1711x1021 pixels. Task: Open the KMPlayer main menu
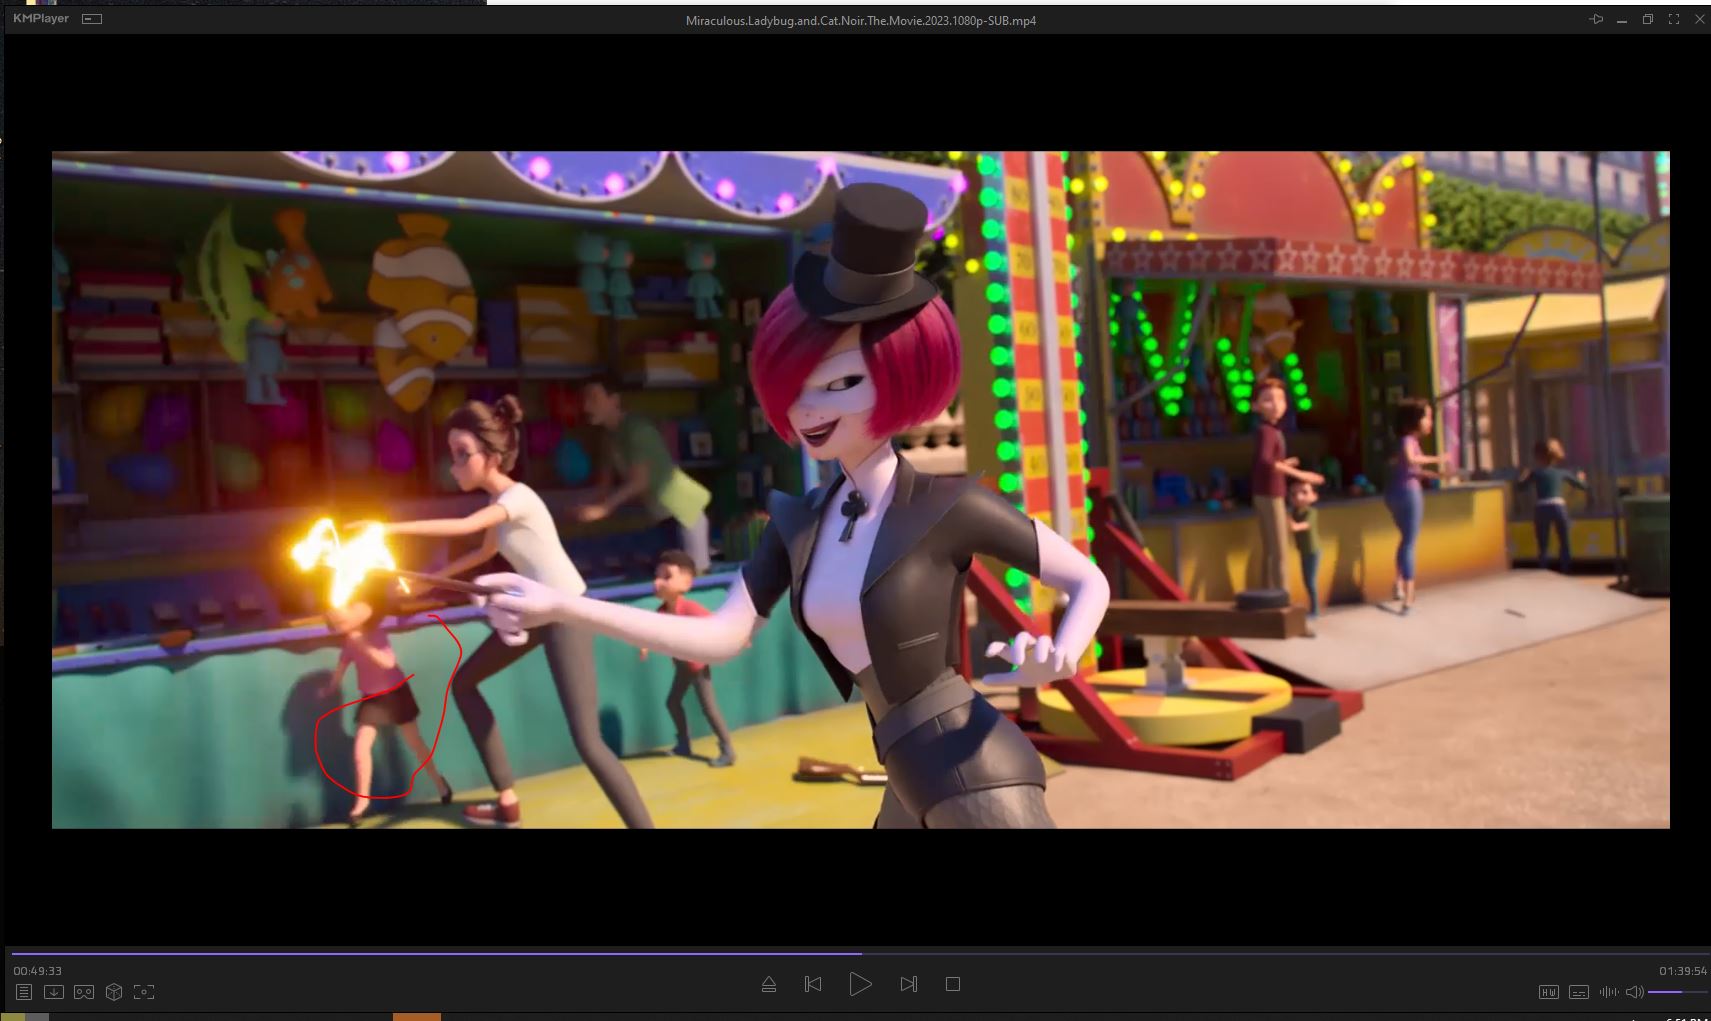pyautogui.click(x=41, y=19)
